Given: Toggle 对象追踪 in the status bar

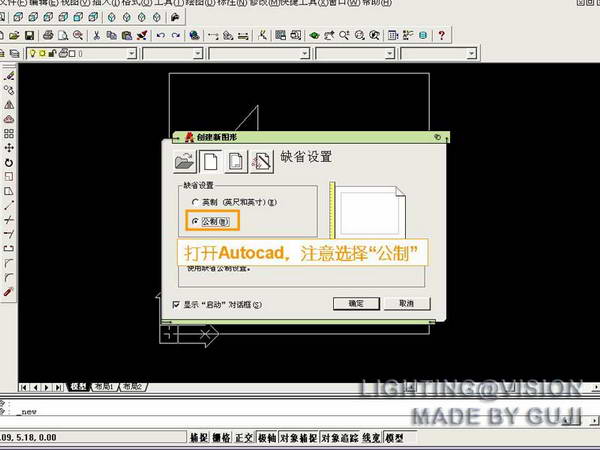Looking at the screenshot, I should (x=339, y=437).
